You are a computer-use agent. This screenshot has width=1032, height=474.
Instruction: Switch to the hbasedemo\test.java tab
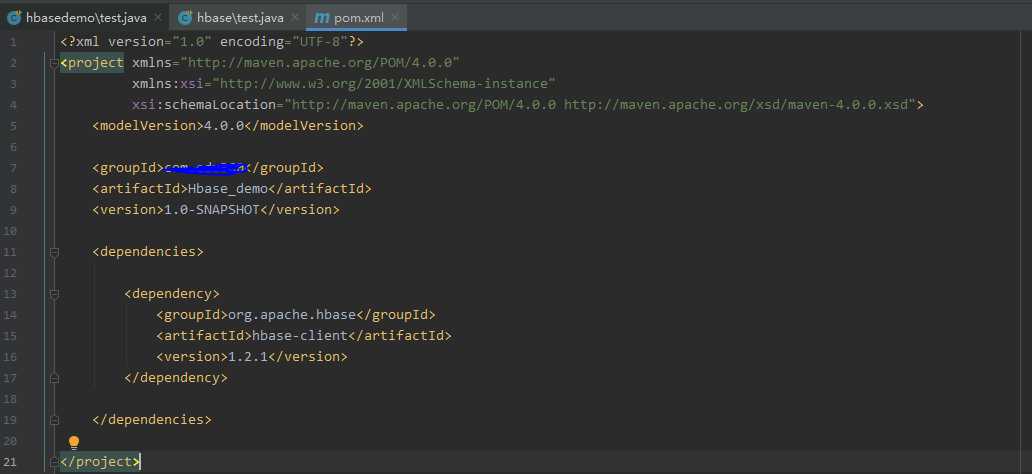pyautogui.click(x=84, y=17)
